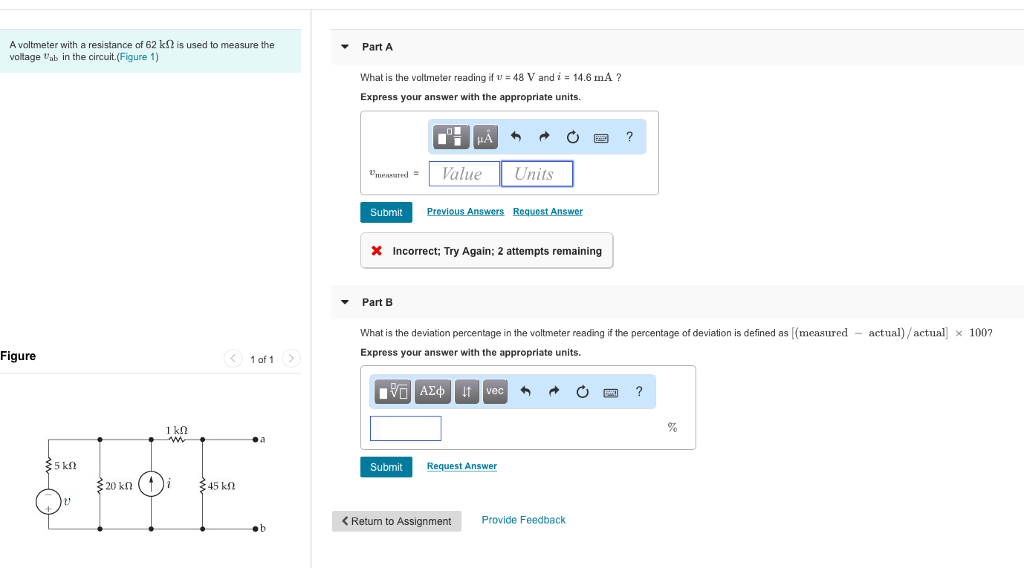This screenshot has height=568, width=1024.
Task: Open the Figure 1 link in problem statement
Action: click(137, 57)
